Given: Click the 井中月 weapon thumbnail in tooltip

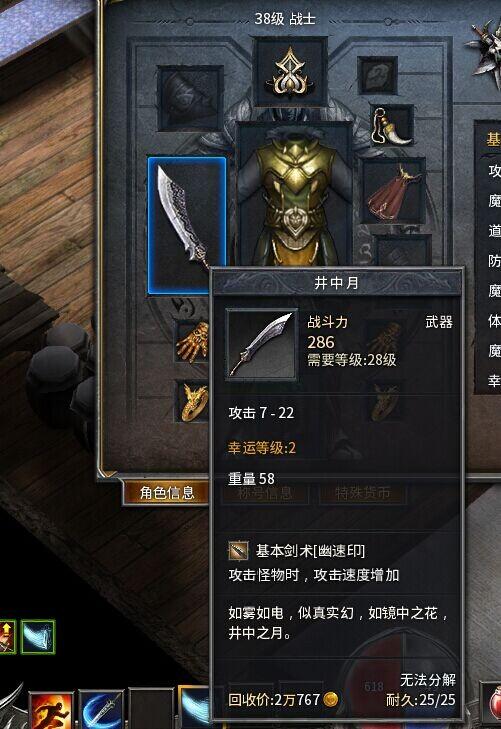Looking at the screenshot, I should pyautogui.click(x=262, y=345).
